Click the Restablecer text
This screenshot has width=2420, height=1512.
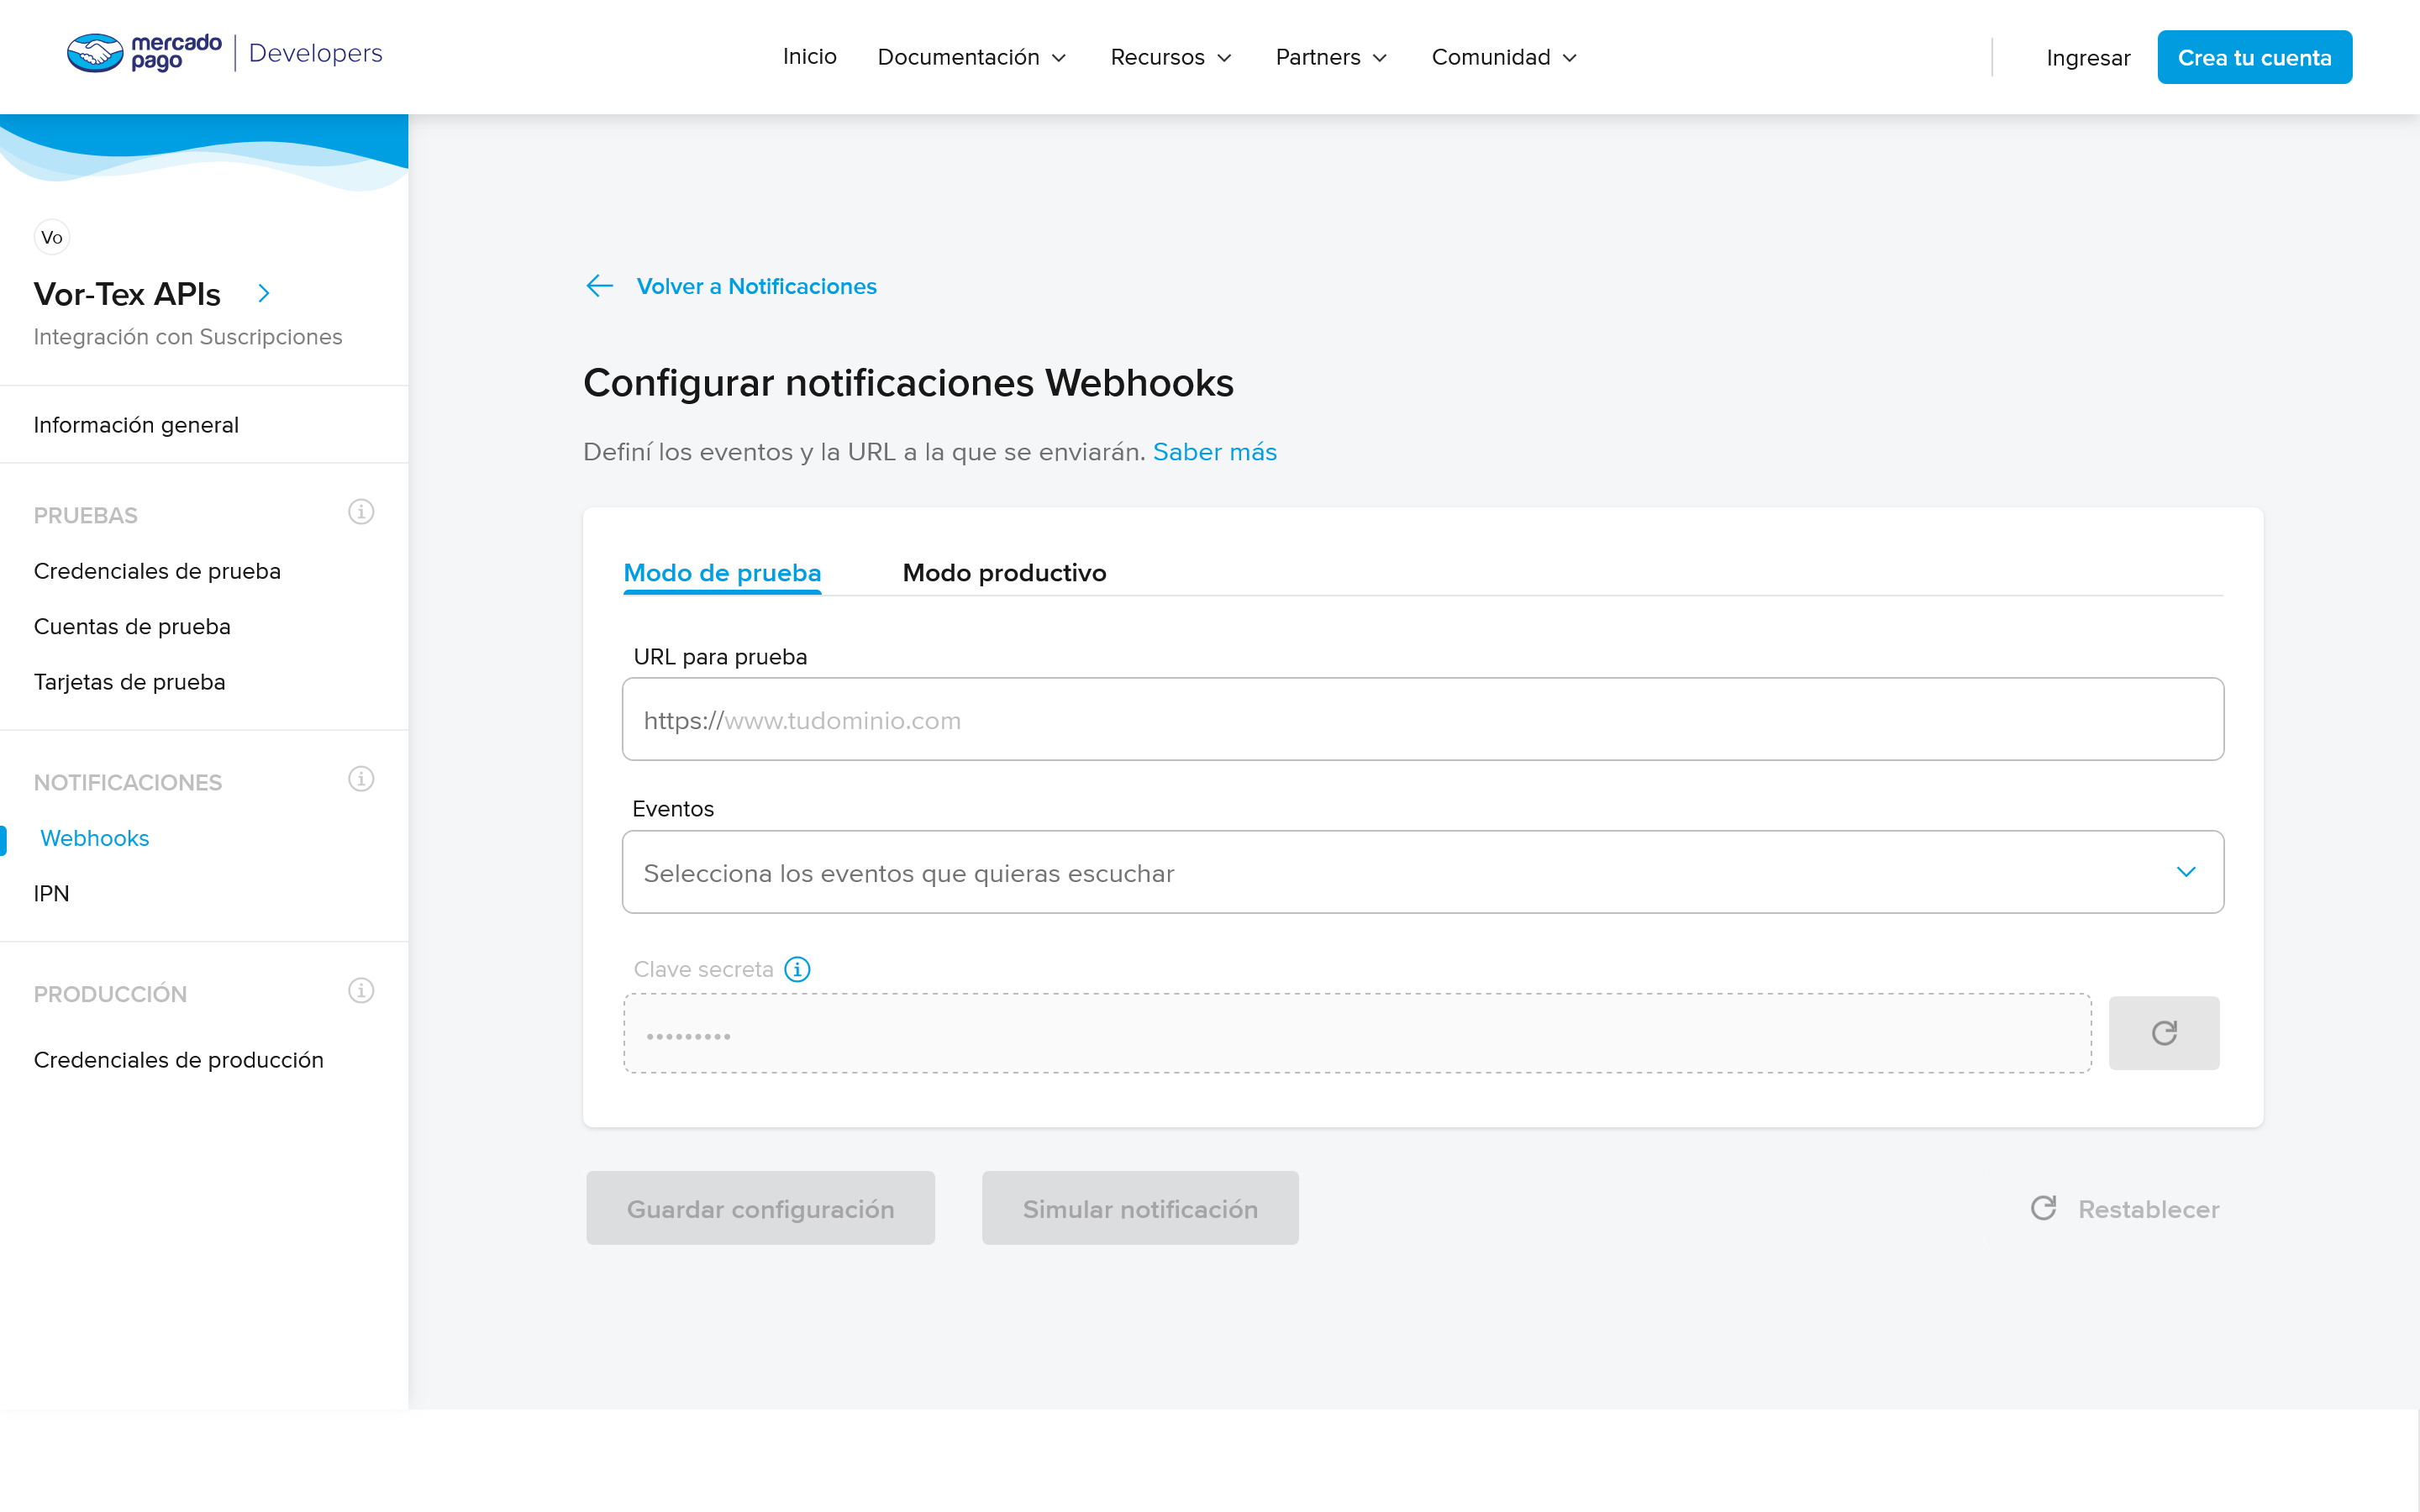pos(2148,1209)
